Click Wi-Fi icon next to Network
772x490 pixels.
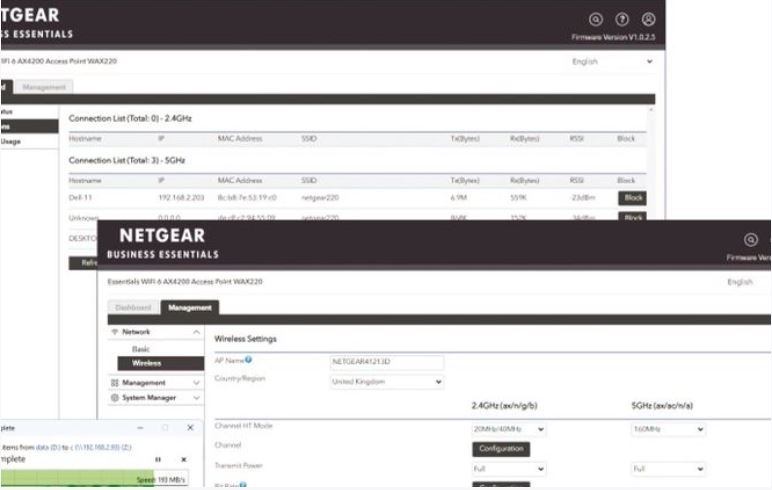(115, 332)
